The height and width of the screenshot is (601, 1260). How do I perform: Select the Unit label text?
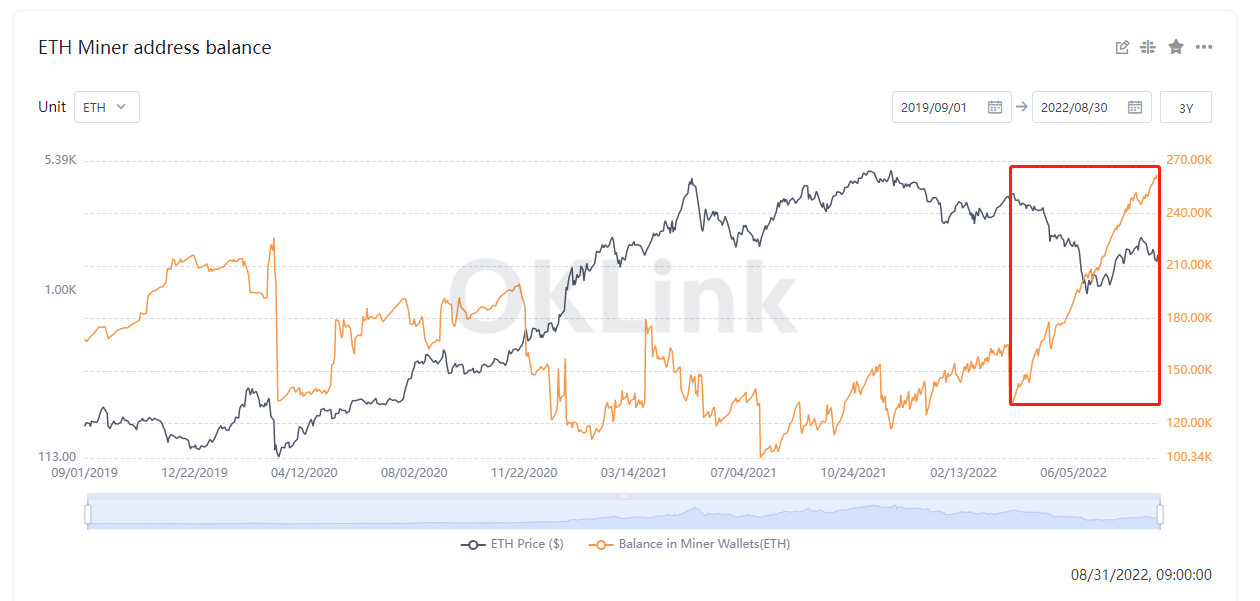coord(51,107)
